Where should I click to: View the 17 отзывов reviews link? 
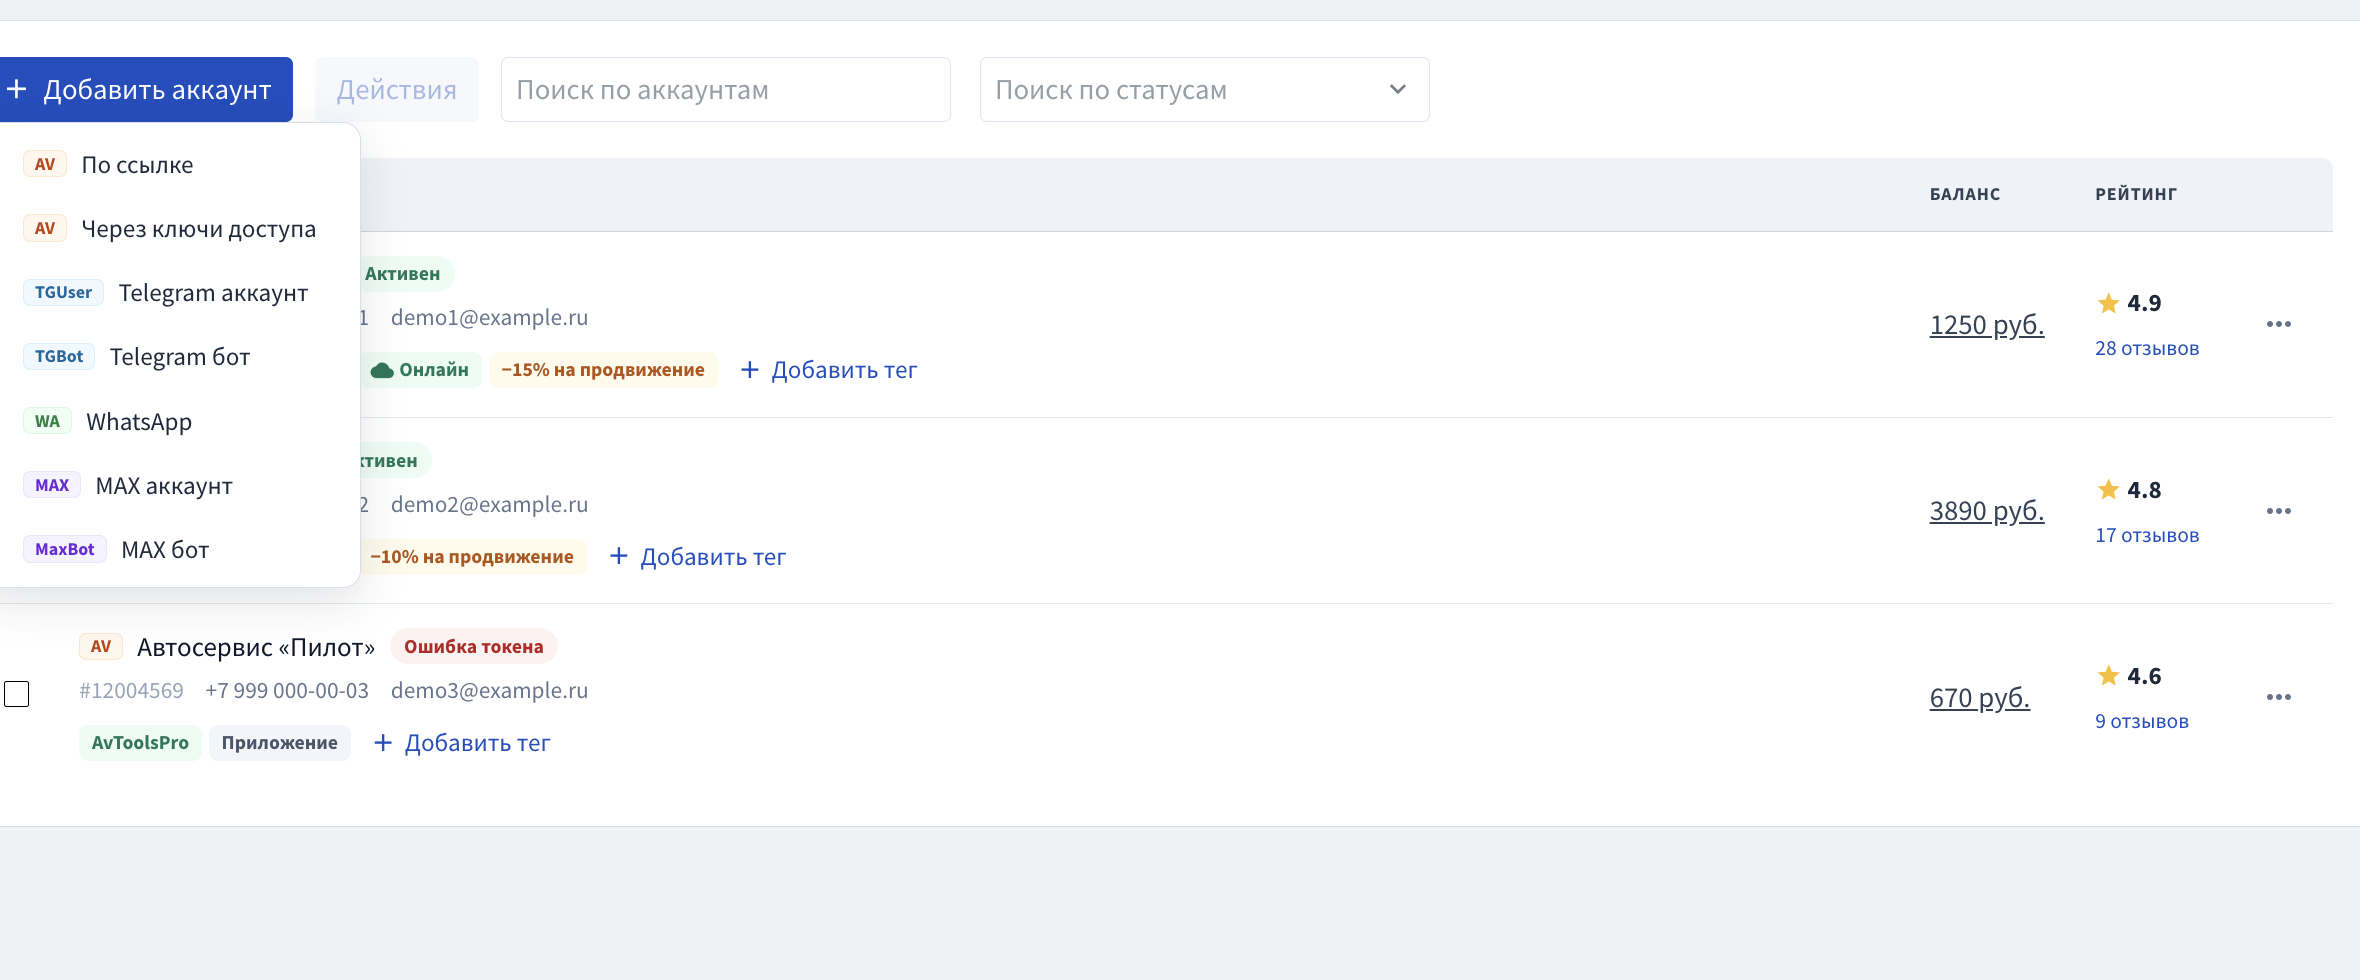click(2147, 536)
